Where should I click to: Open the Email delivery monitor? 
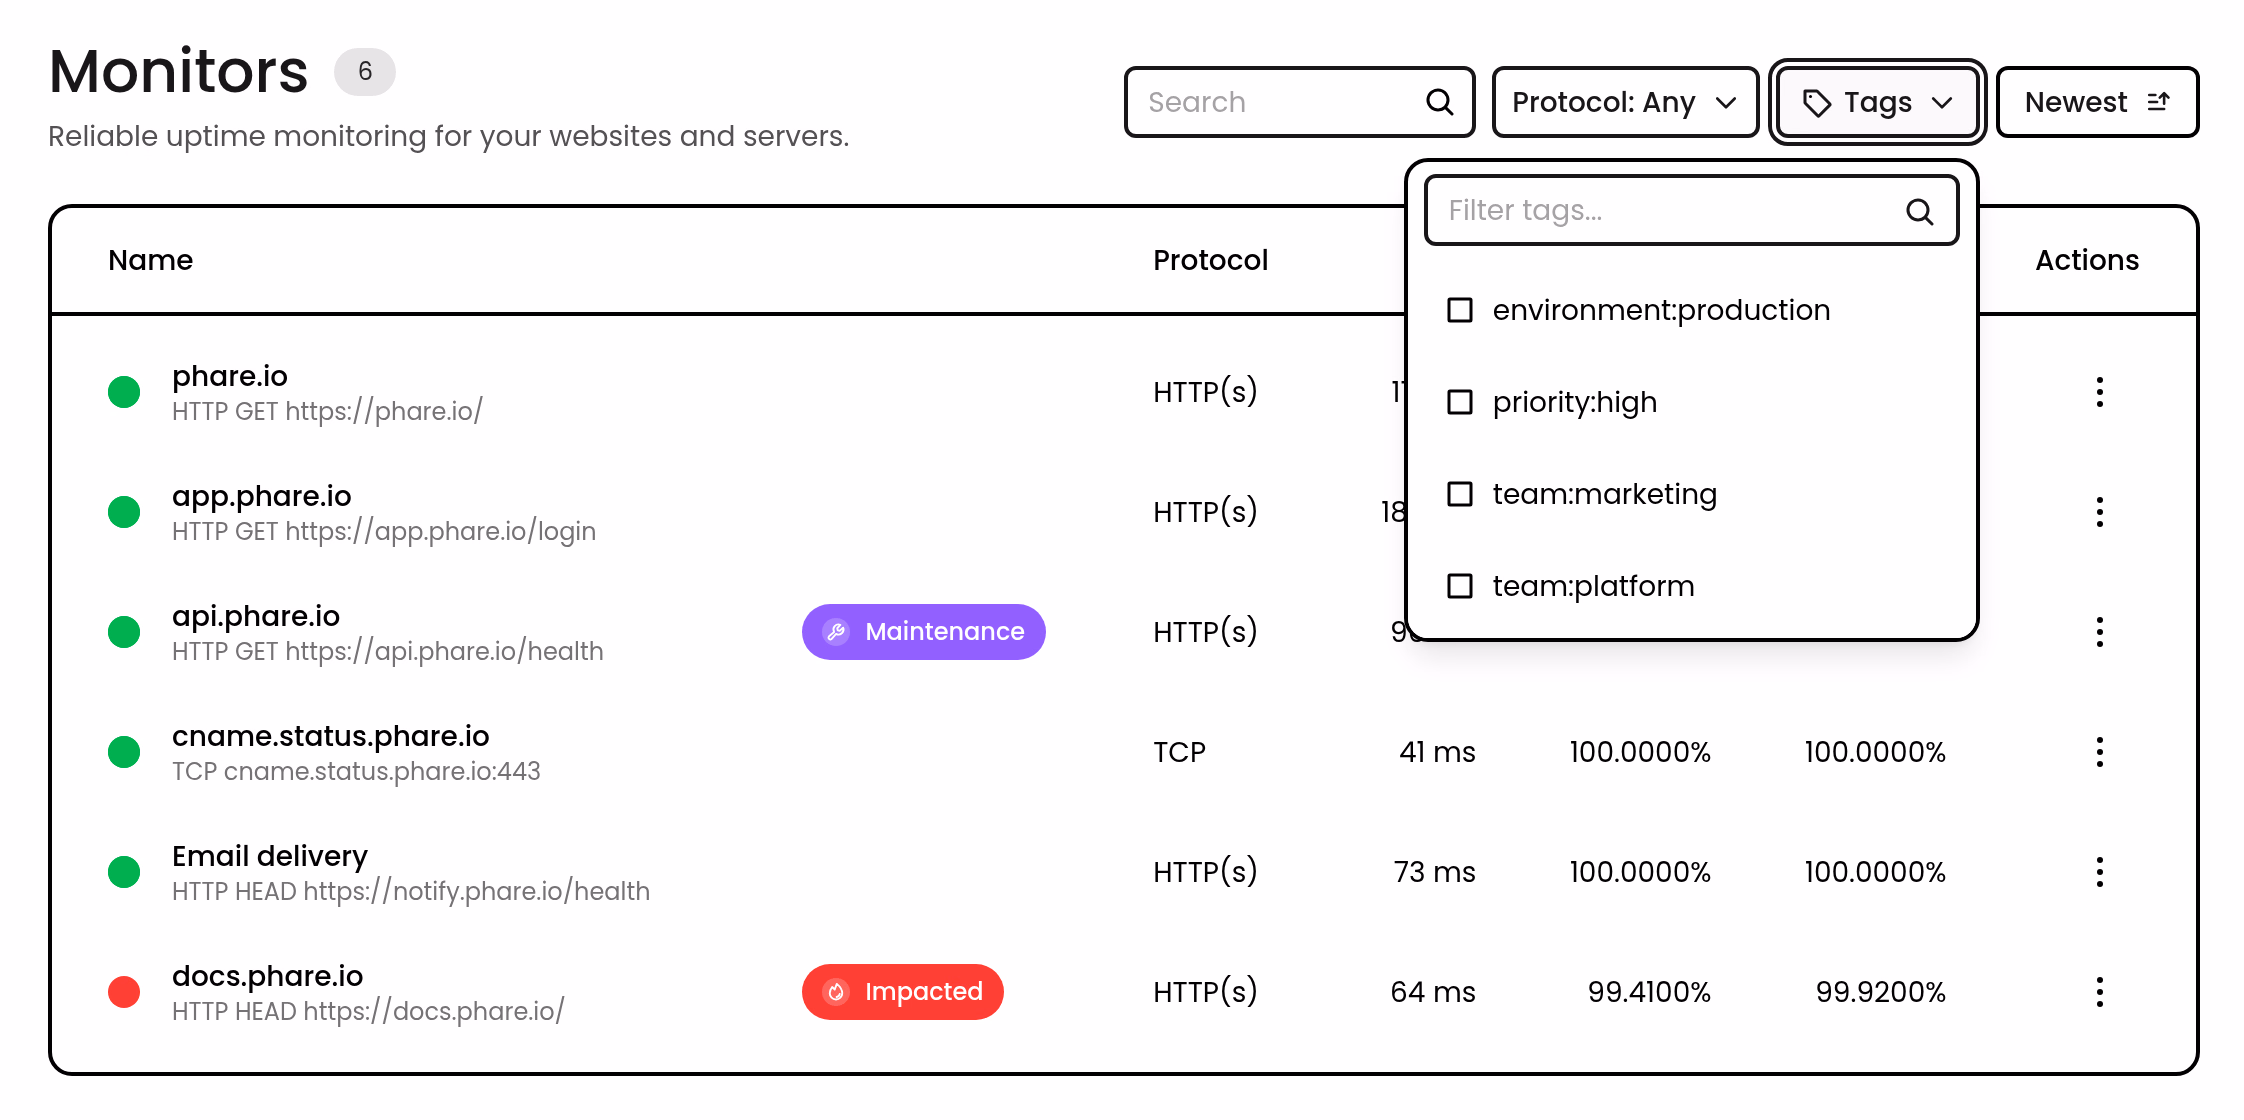click(270, 856)
